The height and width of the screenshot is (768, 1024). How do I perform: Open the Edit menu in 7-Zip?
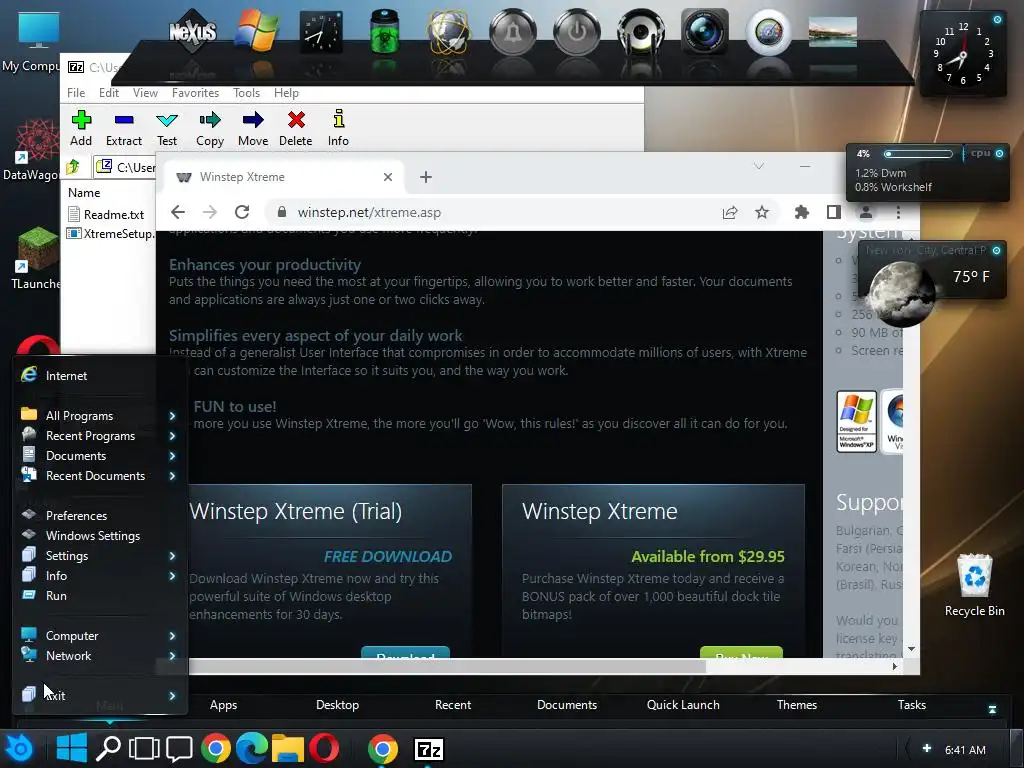pyautogui.click(x=108, y=93)
